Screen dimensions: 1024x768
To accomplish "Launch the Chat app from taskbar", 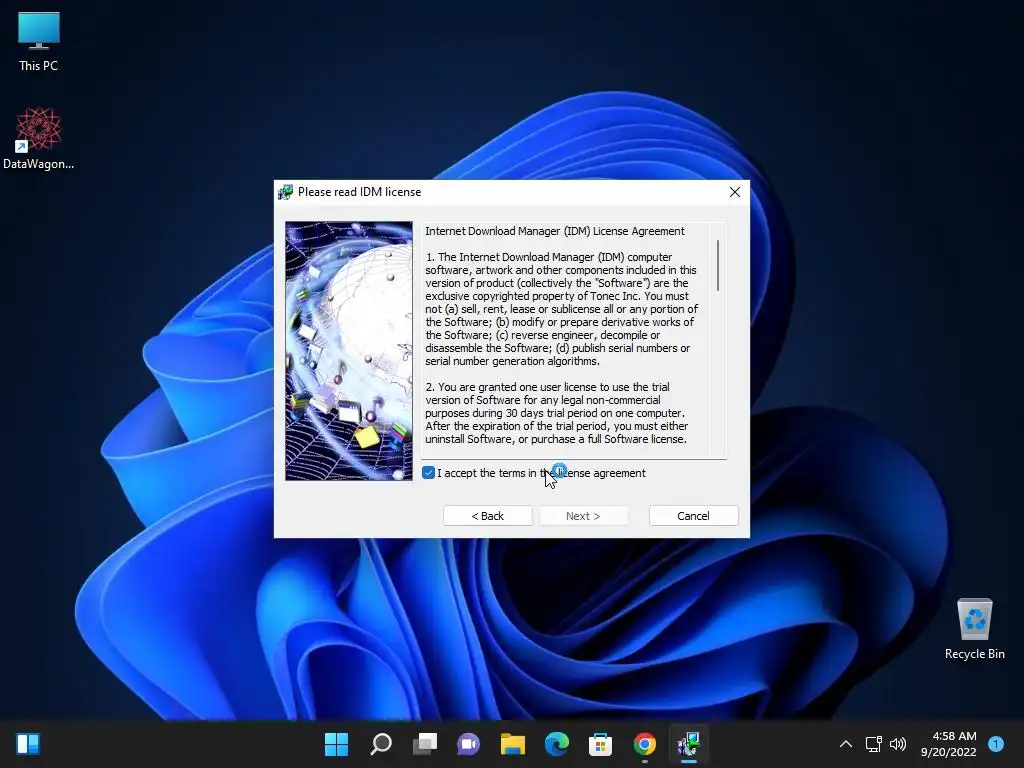I will click(x=468, y=744).
